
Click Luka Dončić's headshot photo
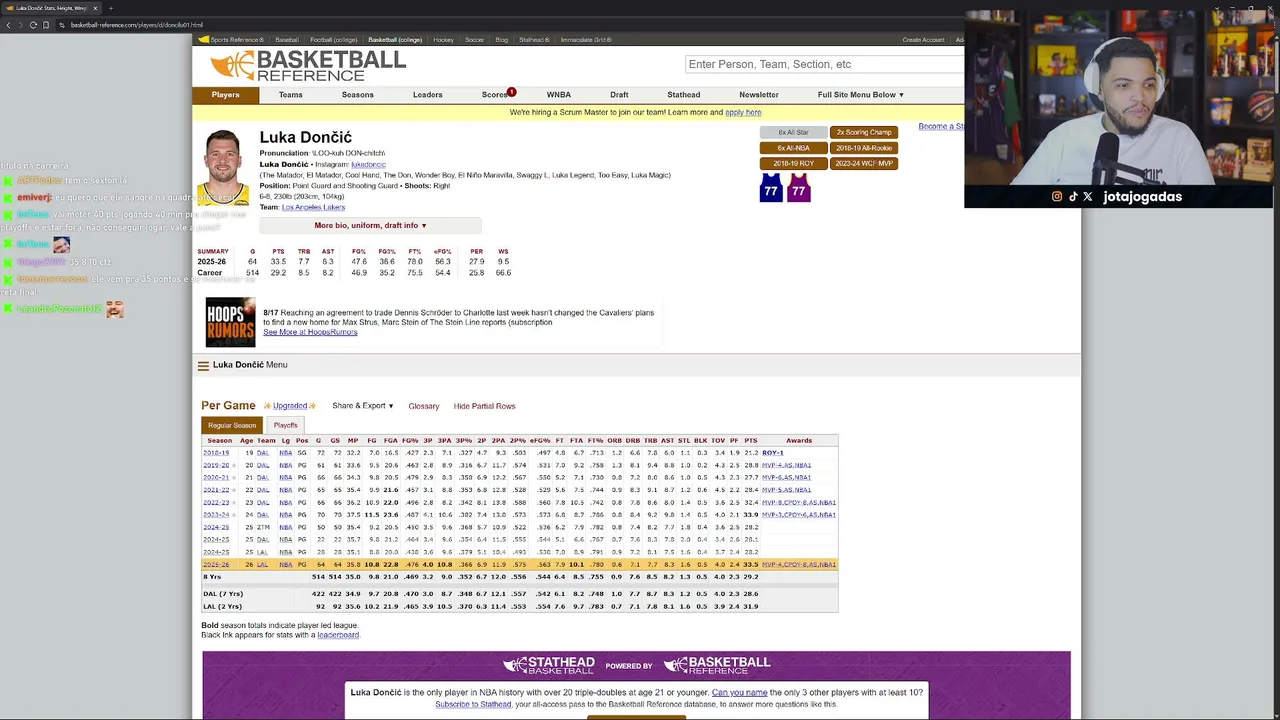pos(223,167)
